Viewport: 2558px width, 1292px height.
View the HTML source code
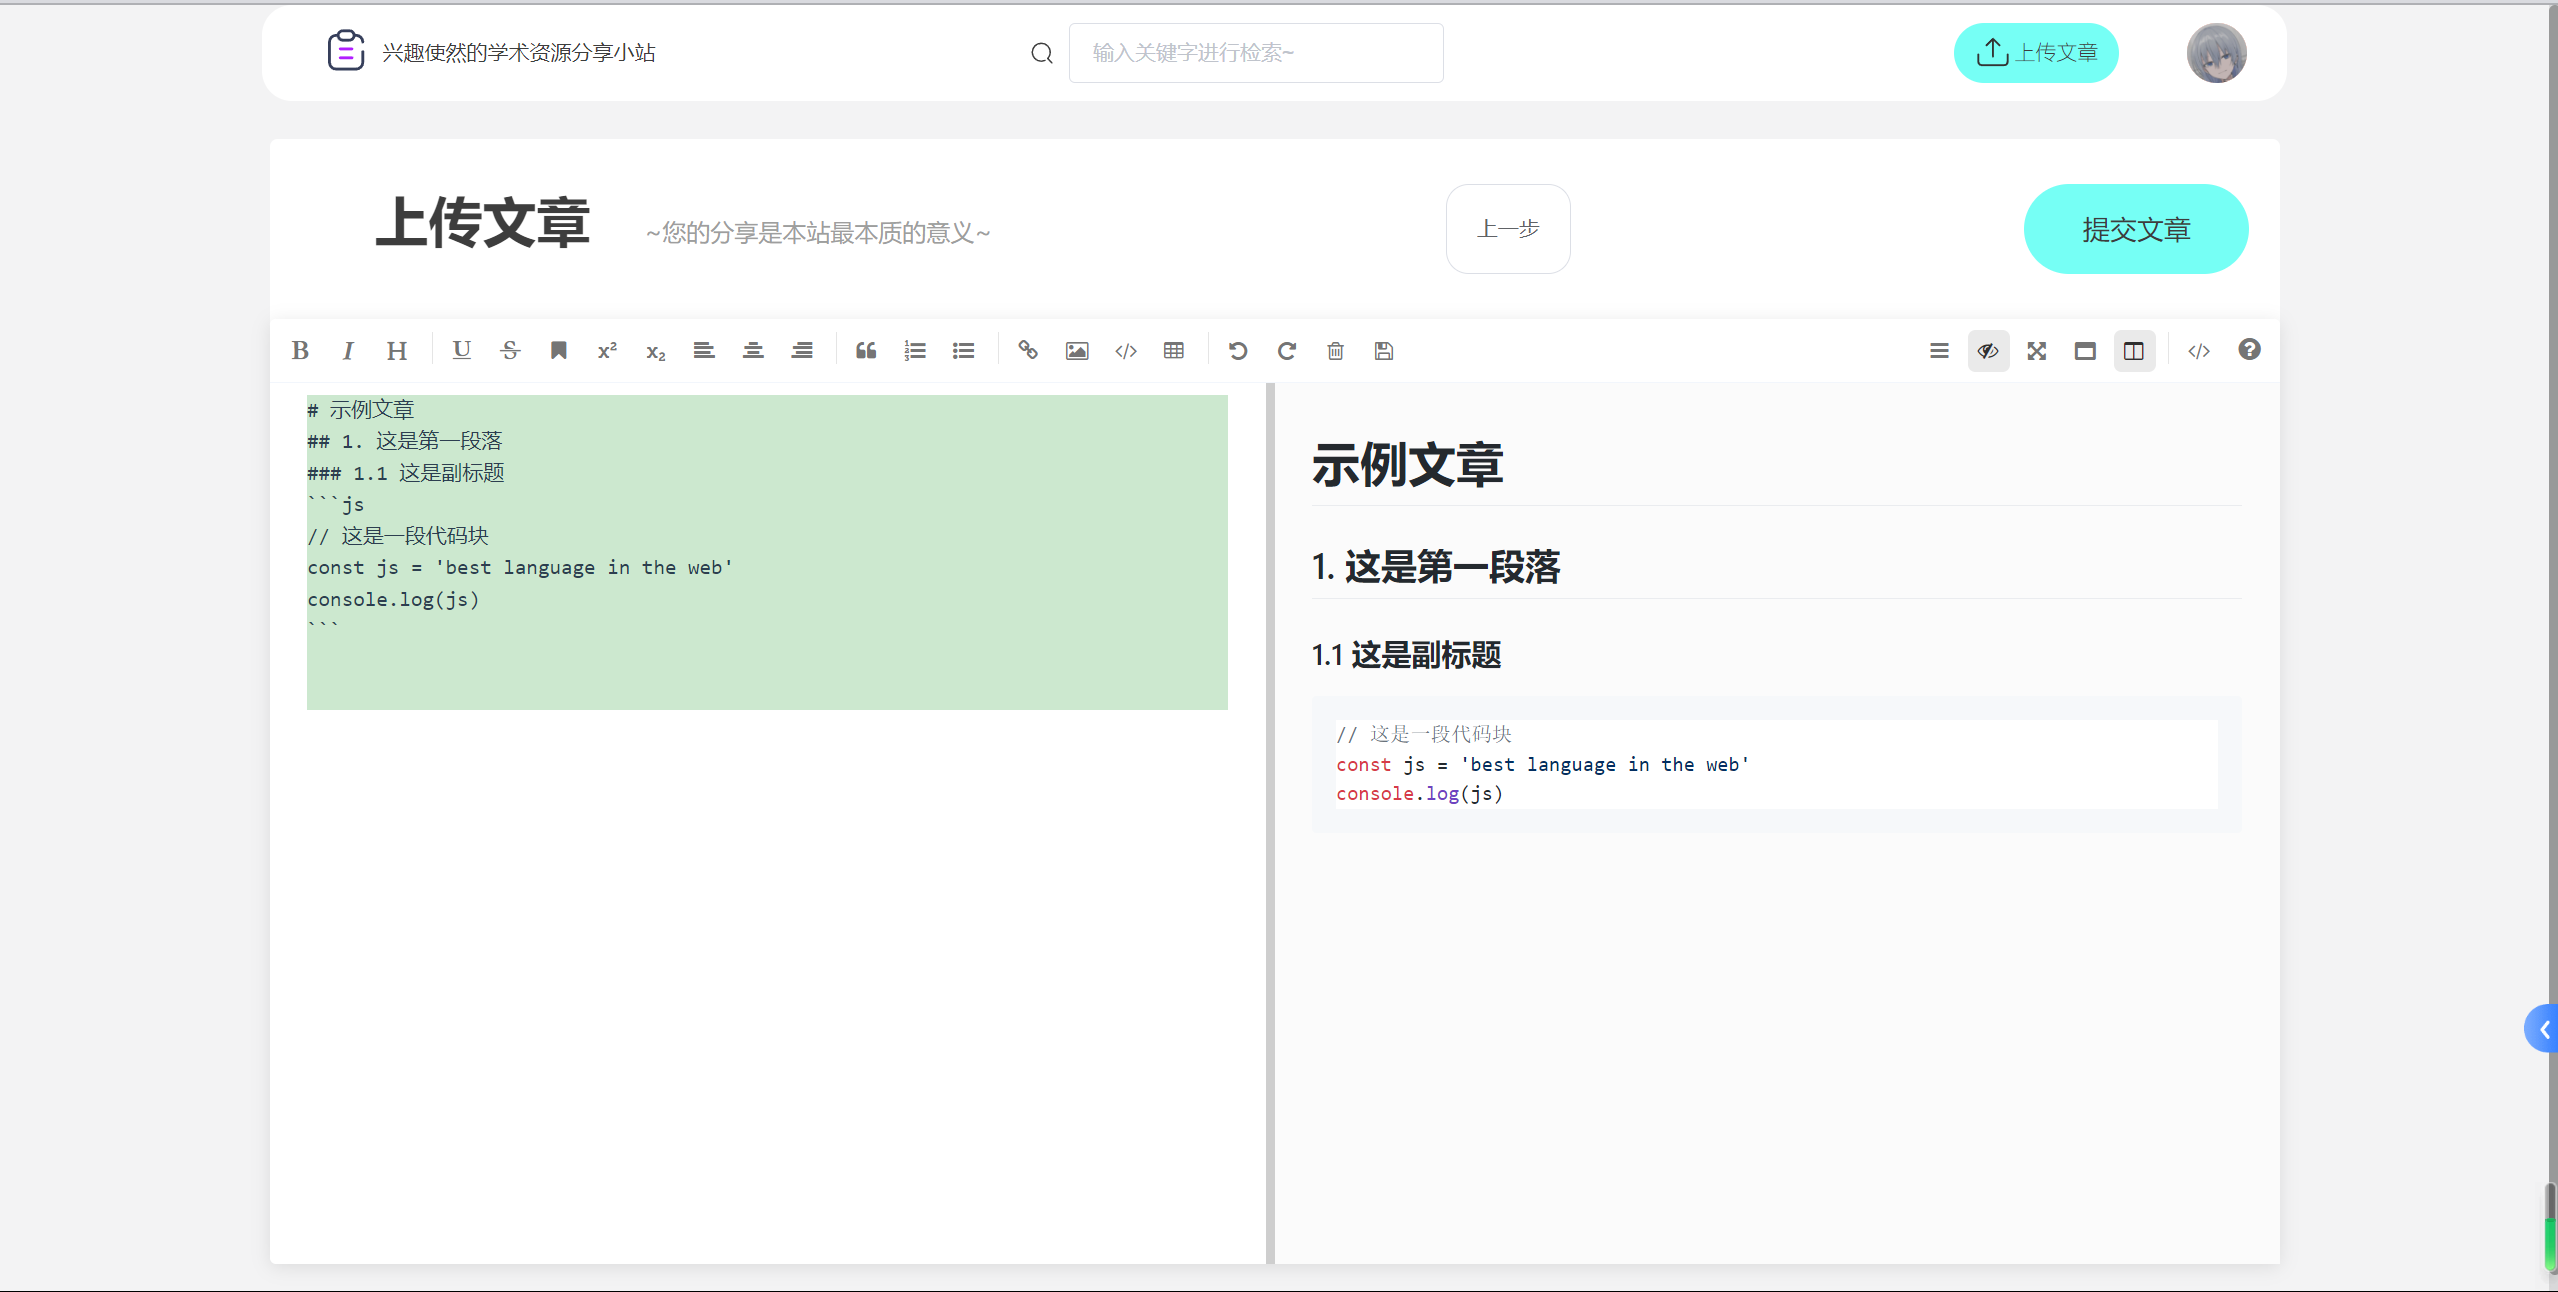pyautogui.click(x=2199, y=351)
